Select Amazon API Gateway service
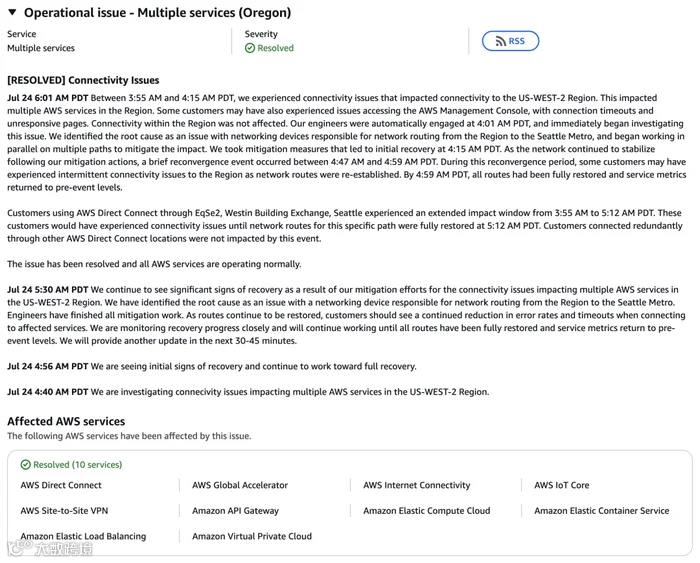 point(235,511)
